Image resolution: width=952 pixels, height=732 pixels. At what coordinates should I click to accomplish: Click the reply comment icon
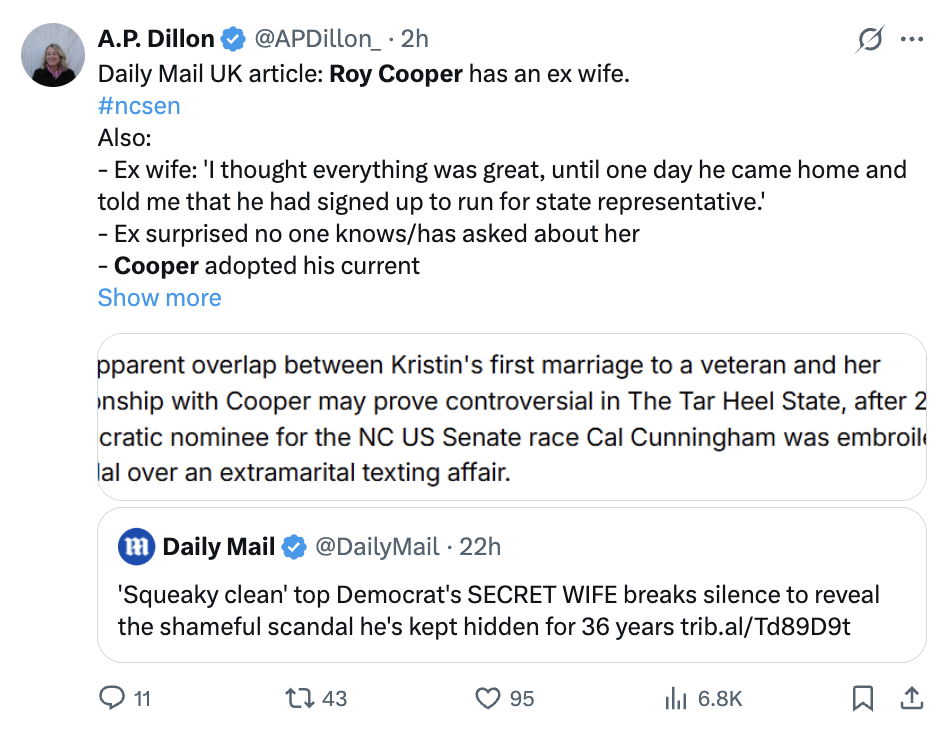click(111, 698)
